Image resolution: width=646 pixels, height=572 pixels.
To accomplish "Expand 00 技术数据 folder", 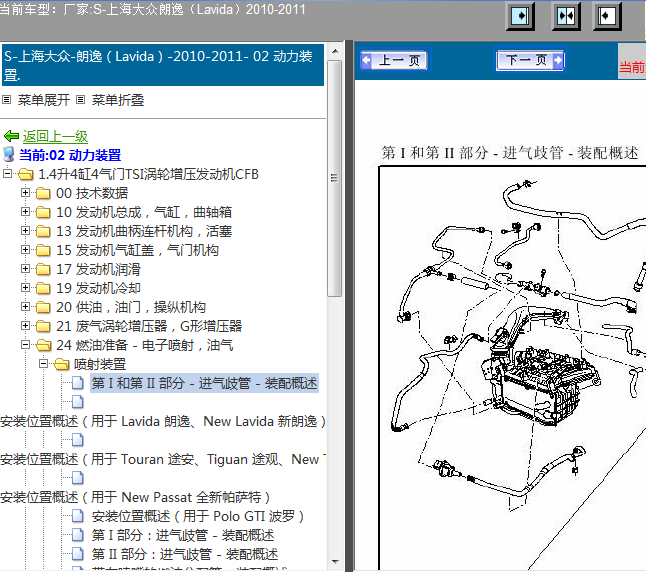I will tap(26, 192).
